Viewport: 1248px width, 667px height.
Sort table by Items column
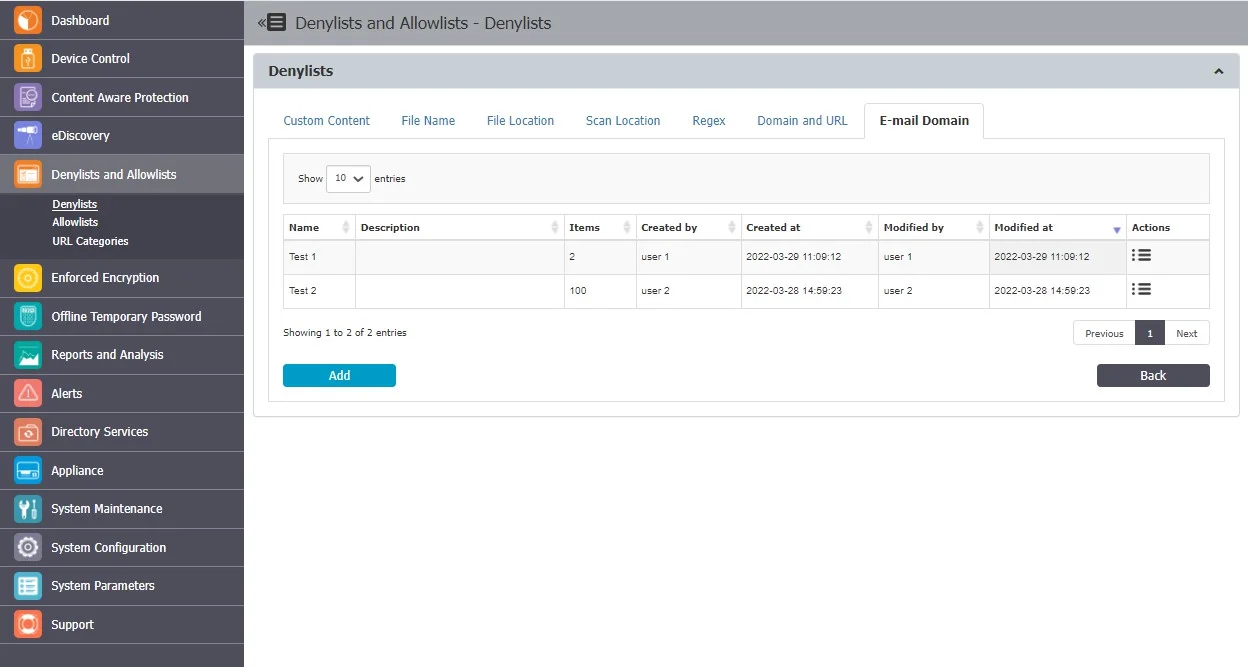pos(600,227)
